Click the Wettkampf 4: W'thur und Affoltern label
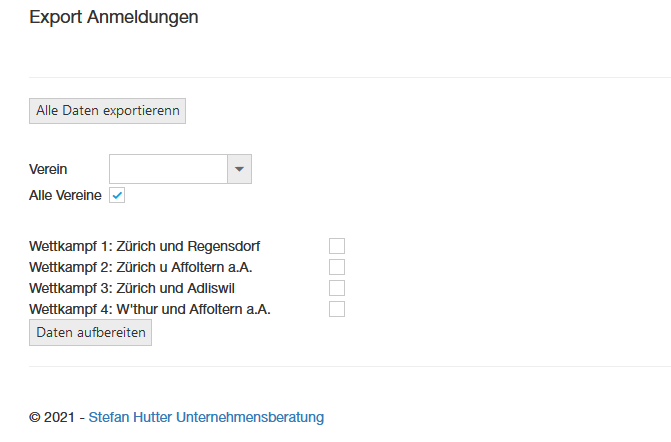This screenshot has width=671, height=442. (150, 309)
